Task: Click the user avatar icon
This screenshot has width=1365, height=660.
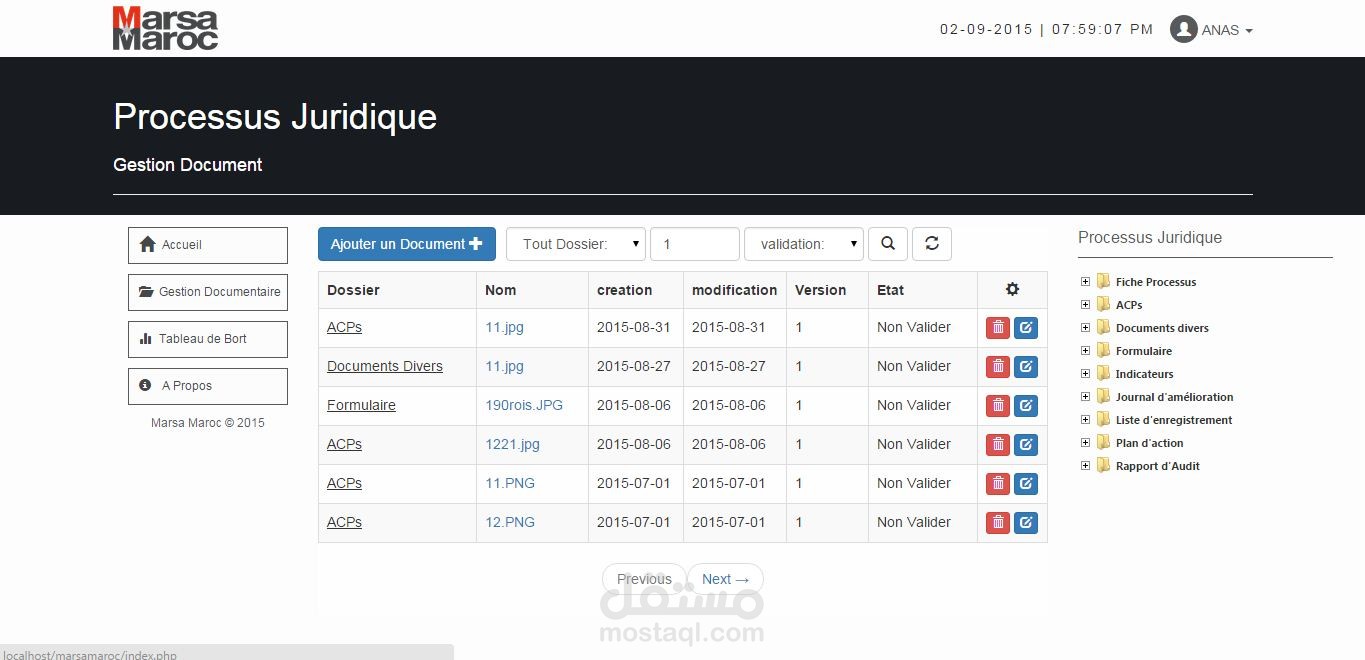Action: (1184, 29)
